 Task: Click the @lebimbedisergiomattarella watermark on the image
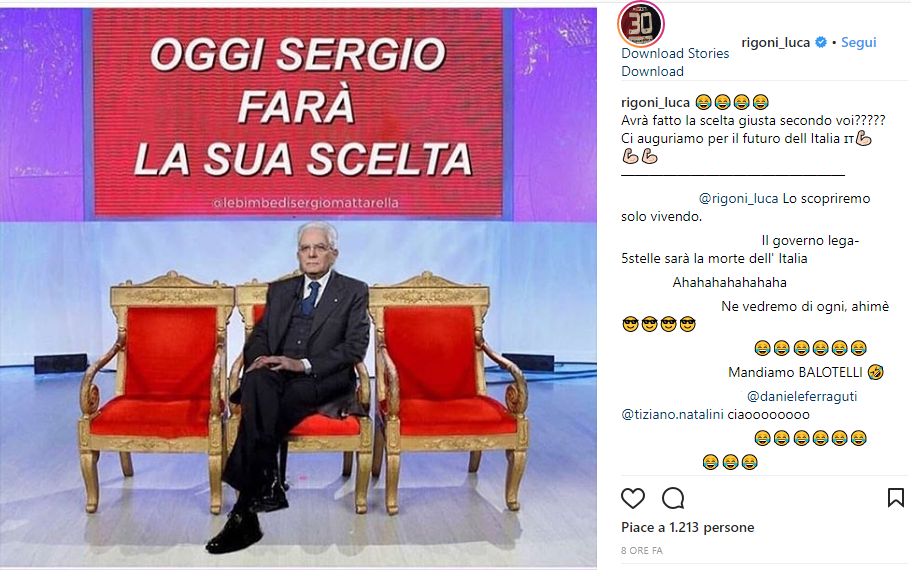tap(305, 203)
